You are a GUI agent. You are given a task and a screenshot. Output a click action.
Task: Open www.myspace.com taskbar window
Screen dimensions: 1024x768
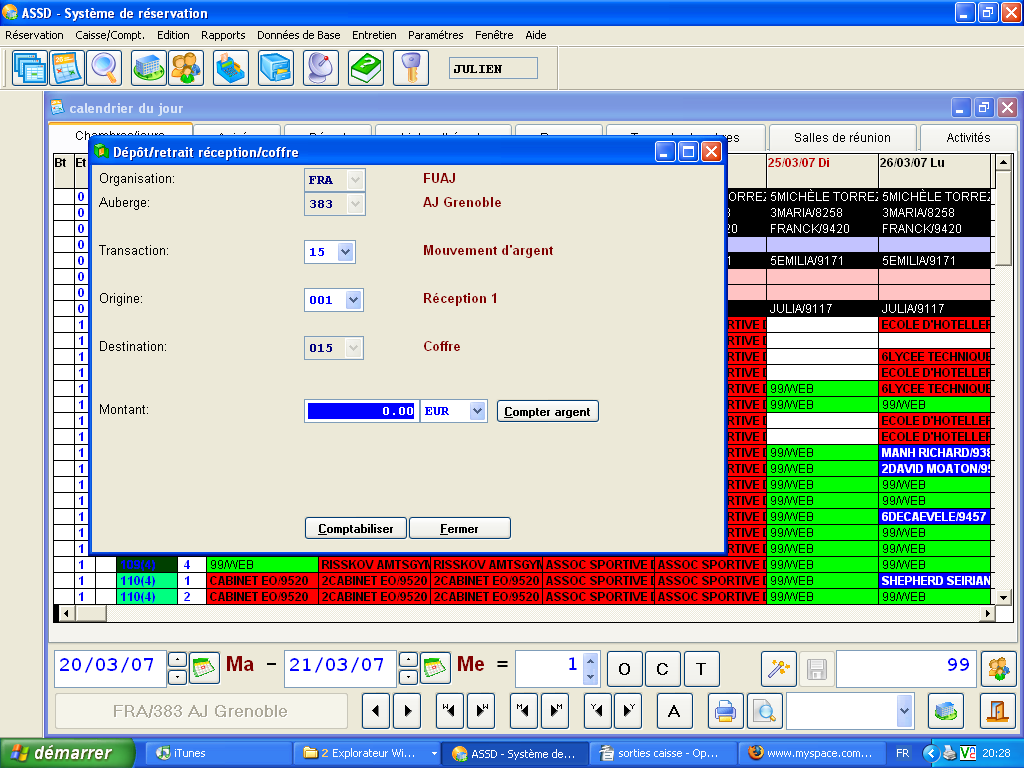point(812,753)
